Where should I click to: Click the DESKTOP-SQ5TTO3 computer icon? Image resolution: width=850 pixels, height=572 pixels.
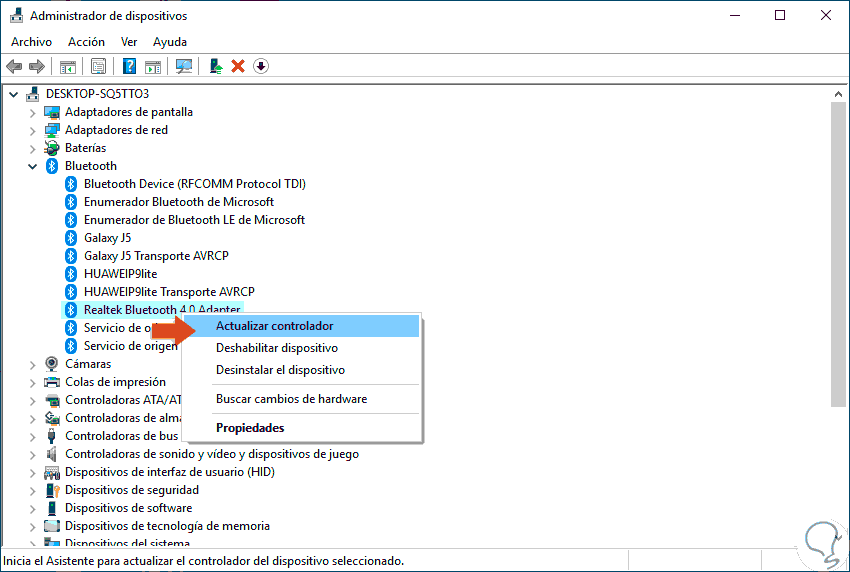tap(33, 94)
